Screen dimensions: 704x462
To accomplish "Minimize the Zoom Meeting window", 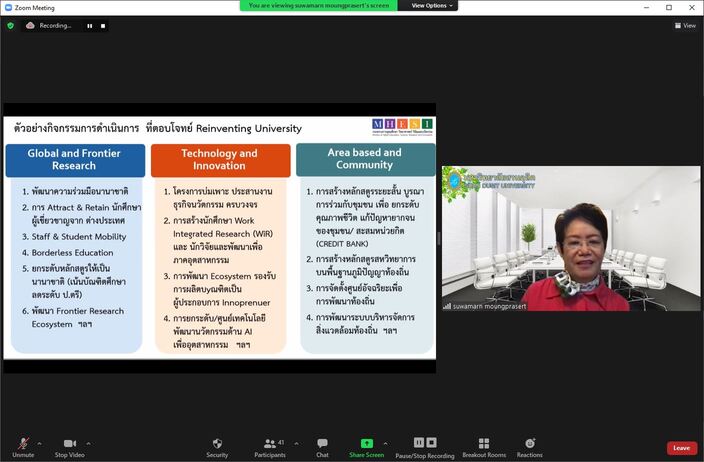I will 646,7.
